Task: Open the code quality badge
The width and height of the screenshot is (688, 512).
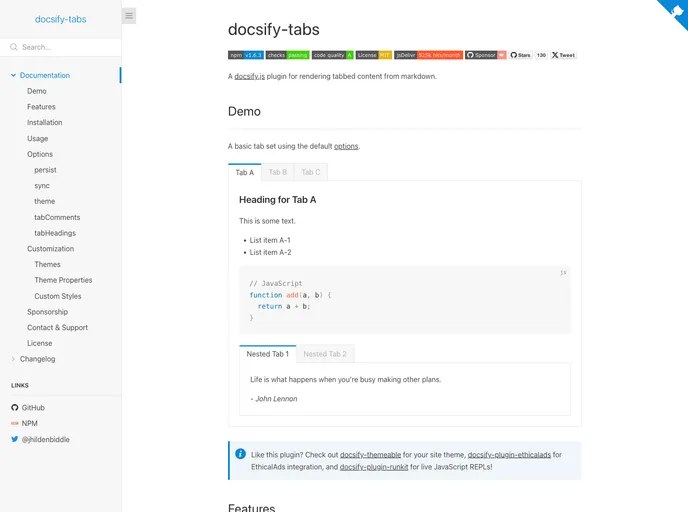Action: [333, 55]
